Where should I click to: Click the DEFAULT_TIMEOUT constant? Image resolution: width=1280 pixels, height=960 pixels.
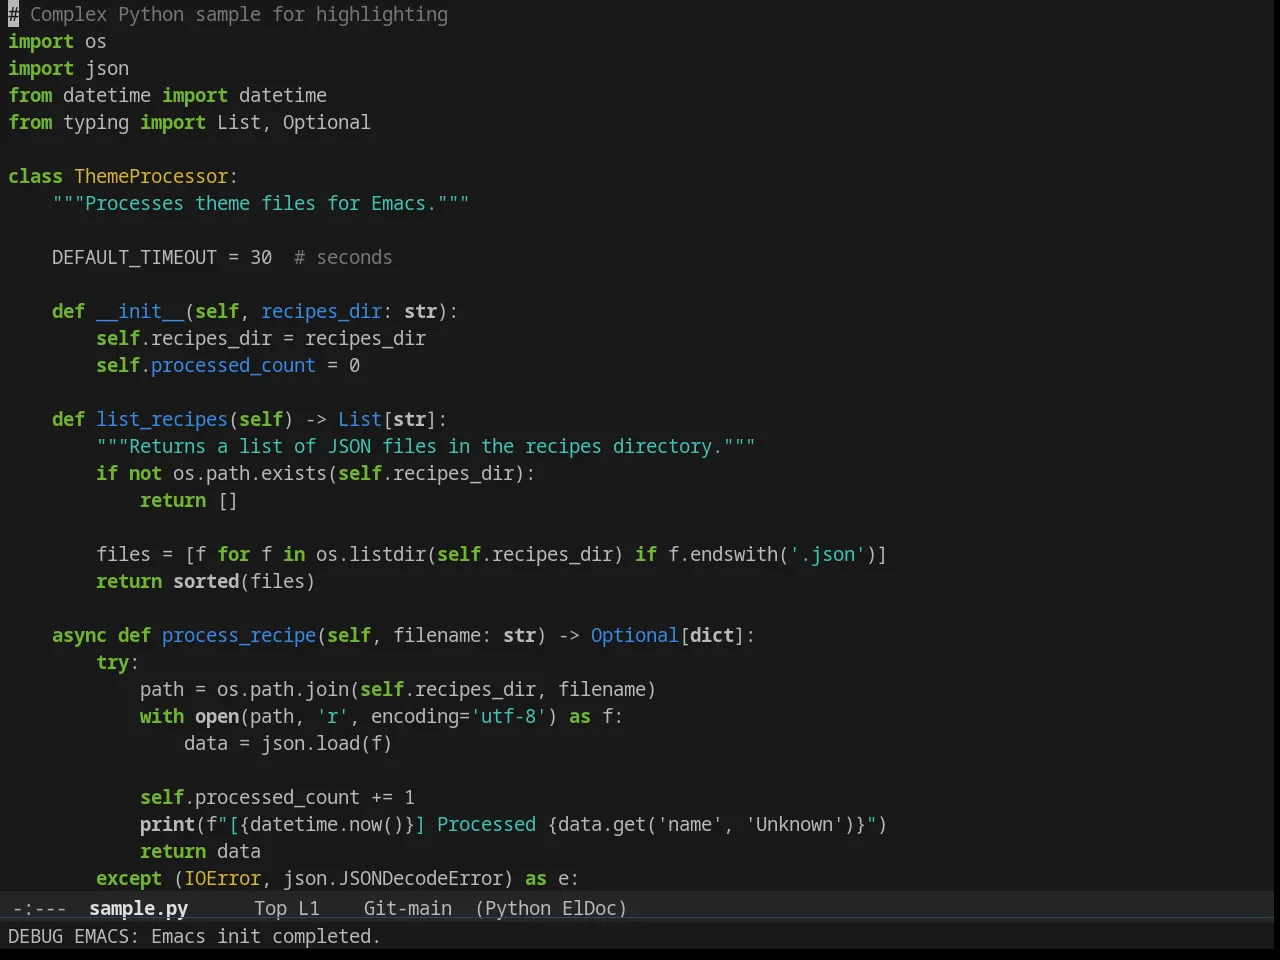134,257
